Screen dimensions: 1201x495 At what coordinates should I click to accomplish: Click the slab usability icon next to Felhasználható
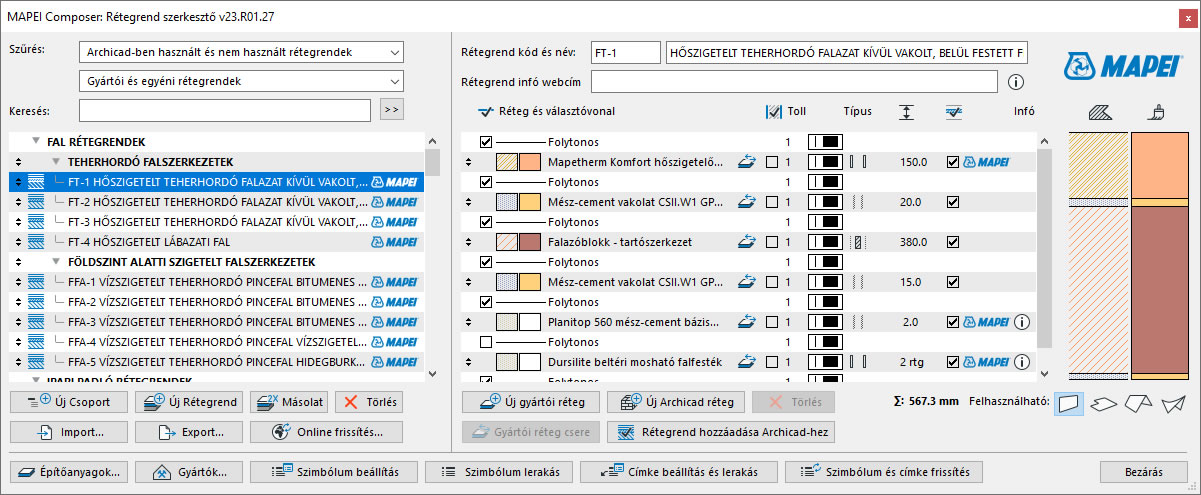click(1104, 403)
